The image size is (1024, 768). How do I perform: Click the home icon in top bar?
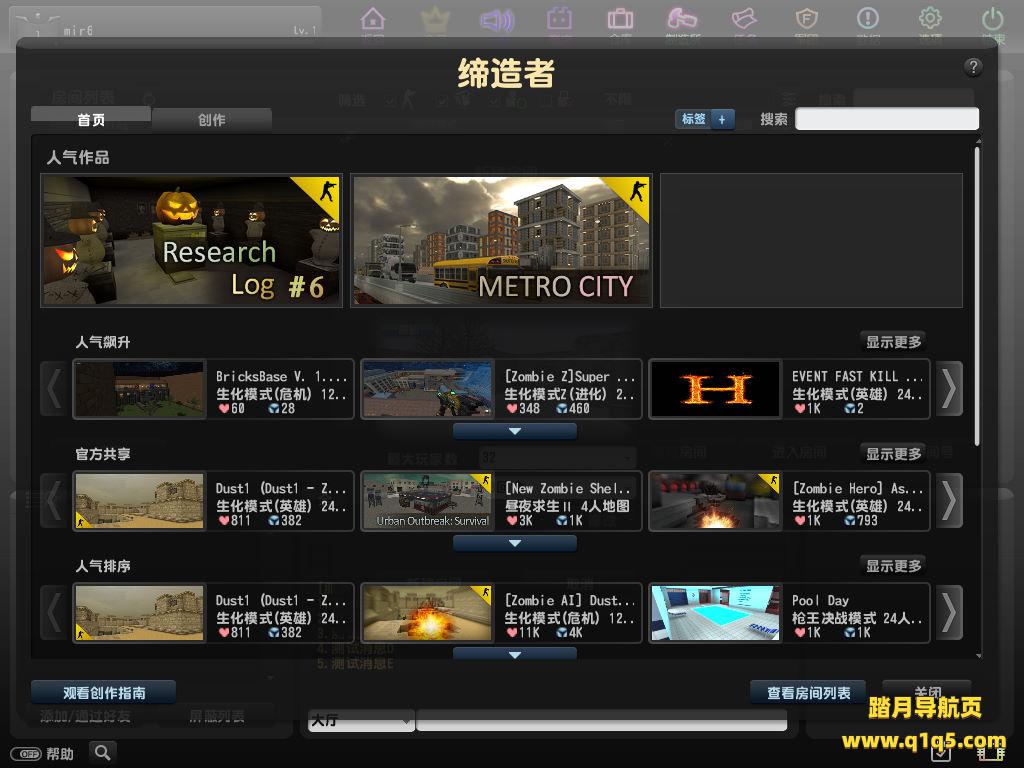(x=372, y=19)
